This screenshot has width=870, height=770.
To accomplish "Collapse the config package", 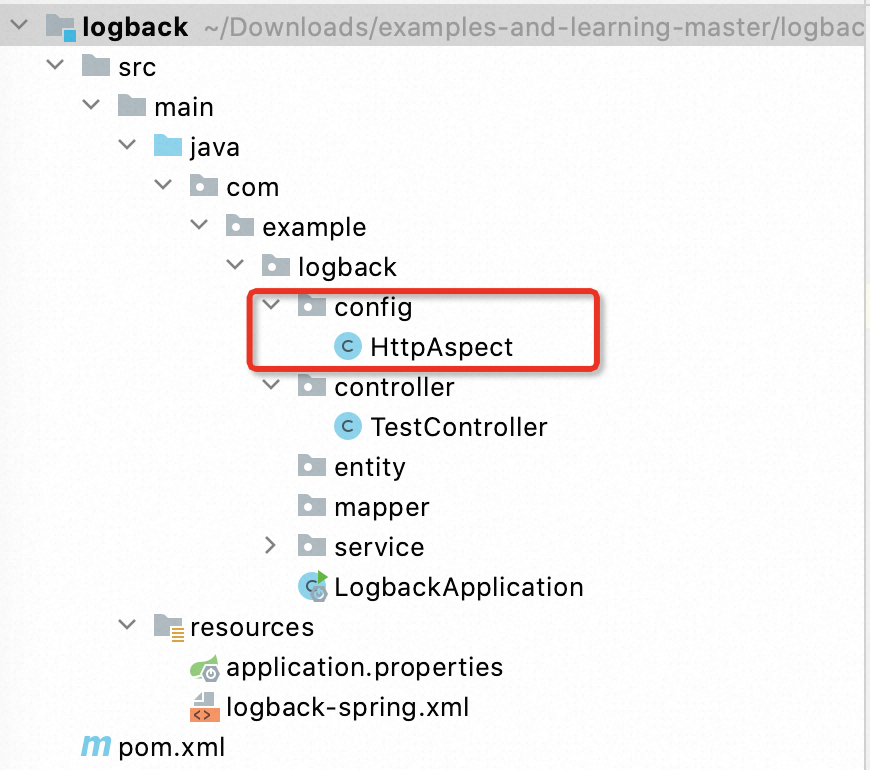I will tap(271, 307).
